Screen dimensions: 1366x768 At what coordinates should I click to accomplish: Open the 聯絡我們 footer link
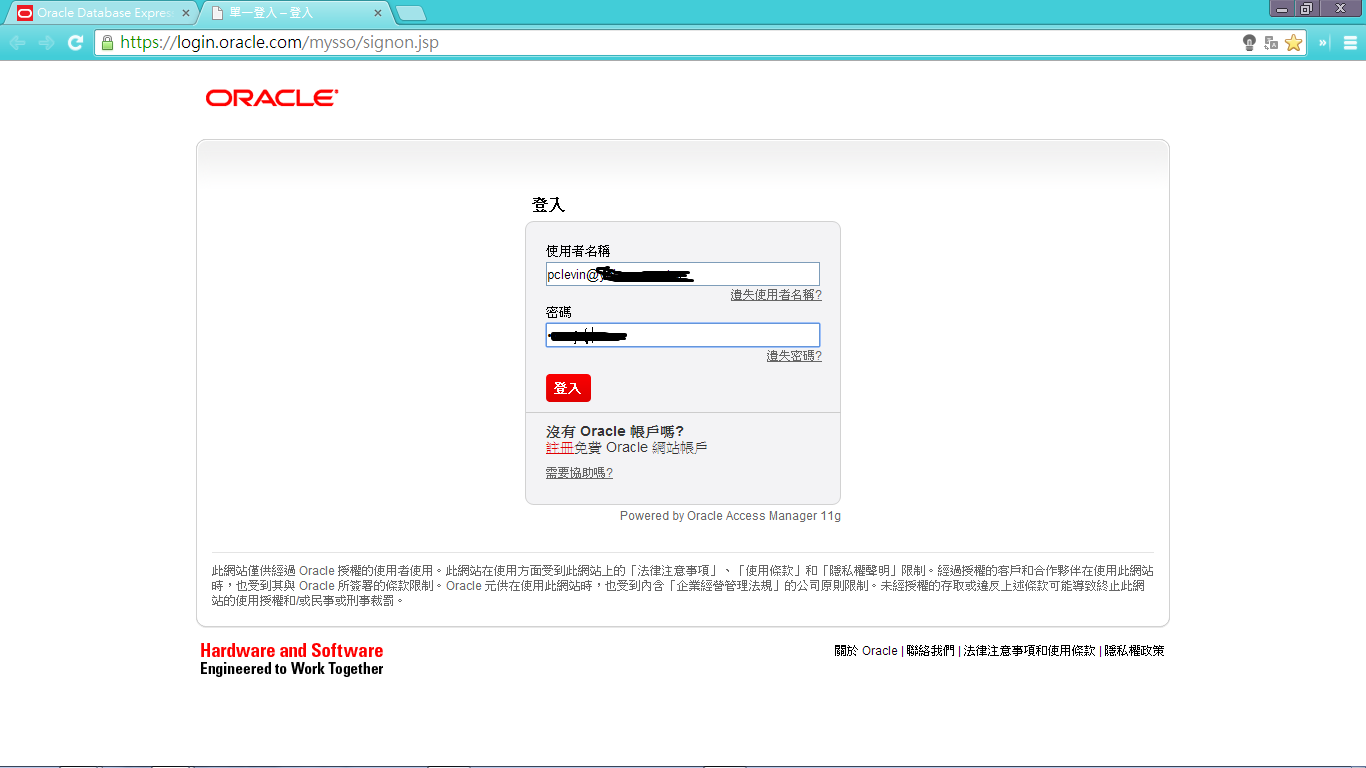coord(930,651)
